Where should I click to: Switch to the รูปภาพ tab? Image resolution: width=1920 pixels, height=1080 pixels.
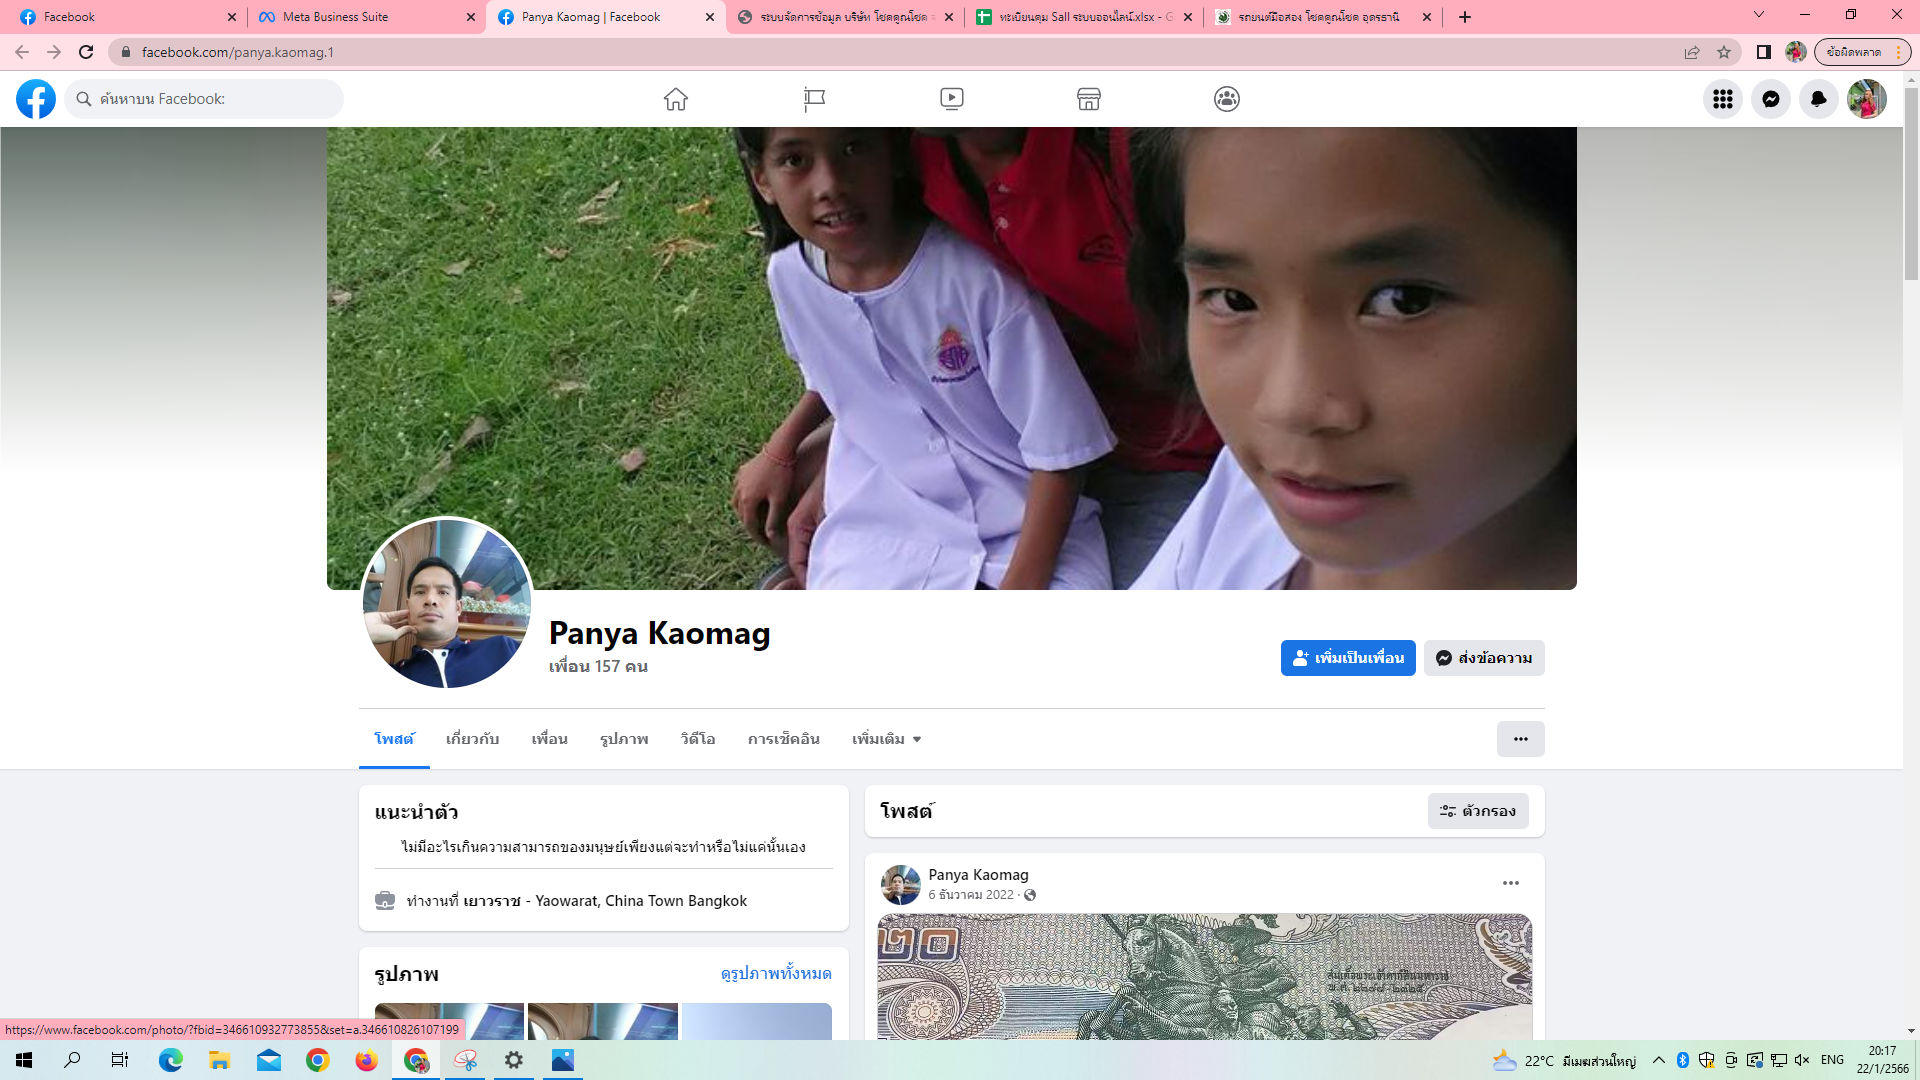(624, 739)
